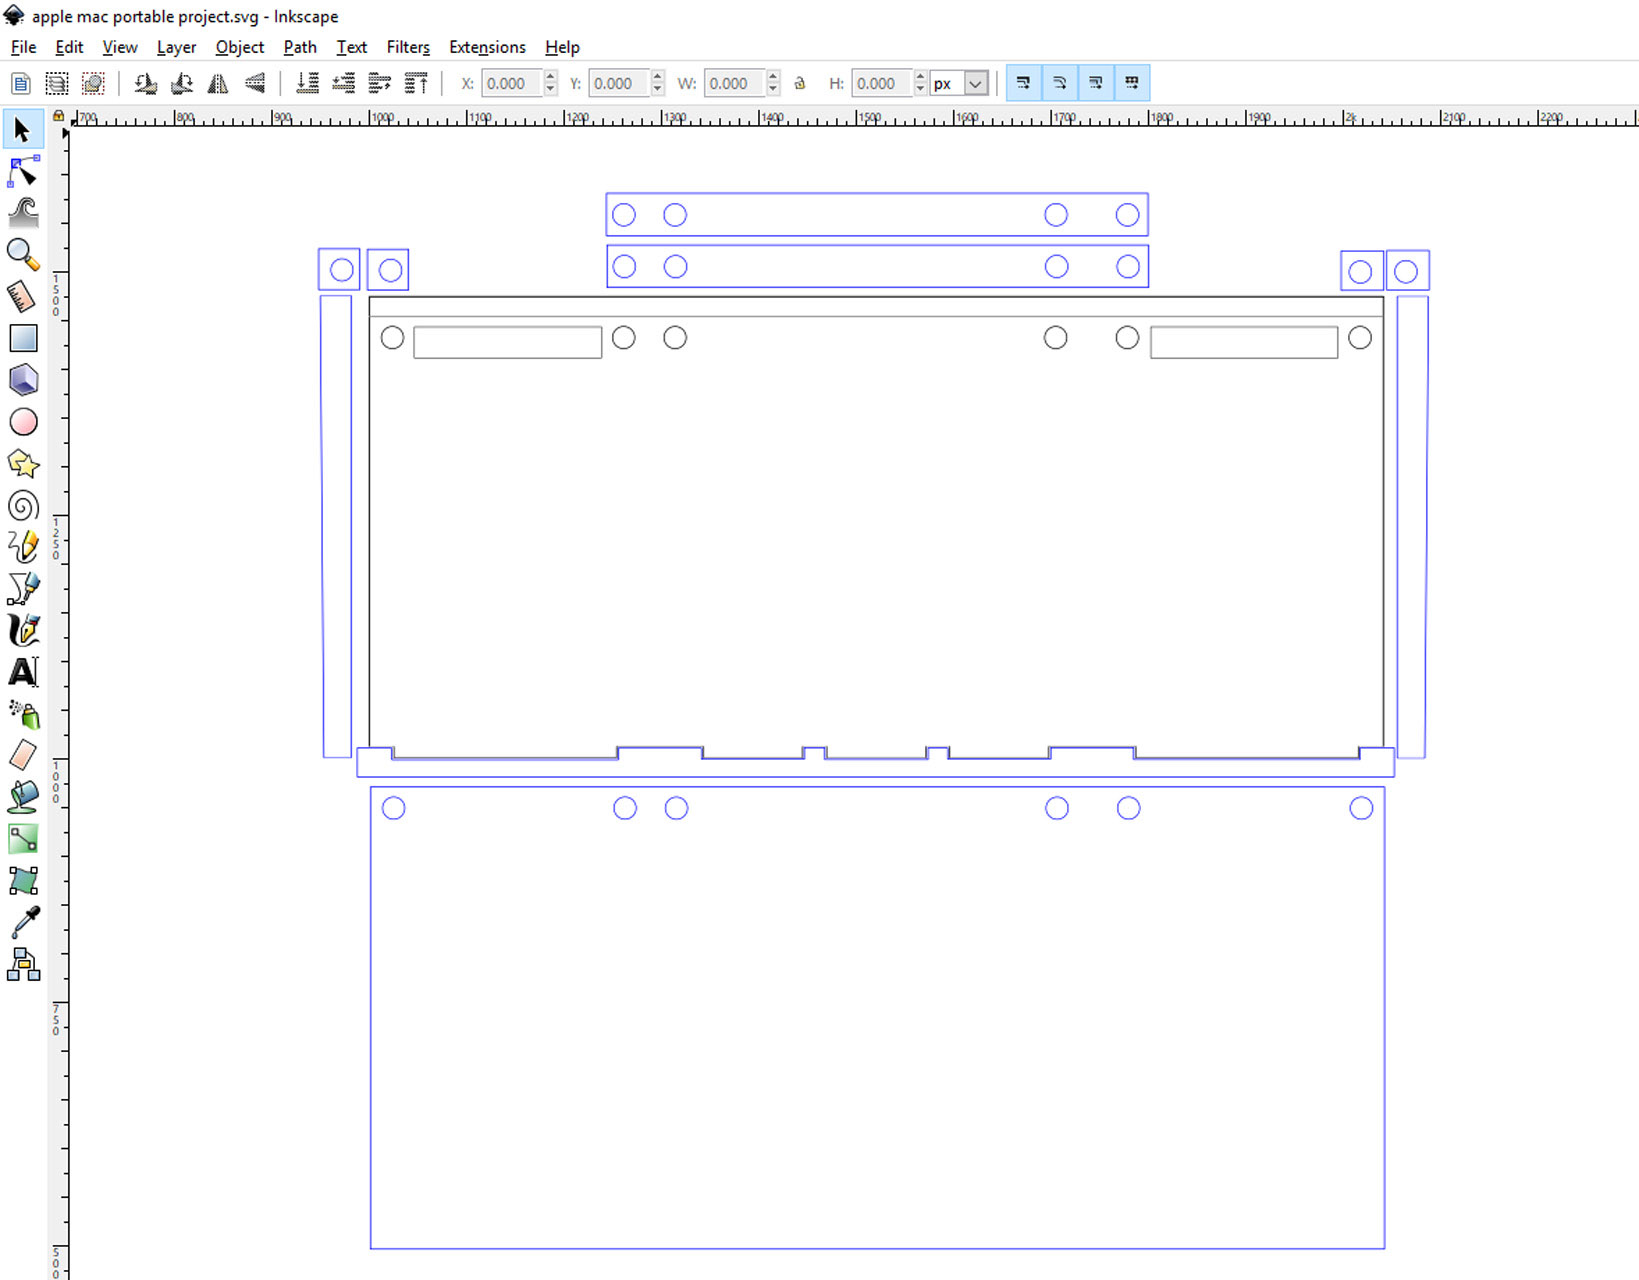Click the flip horizontally button
Viewport: 1639px width, 1280px height.
click(x=218, y=84)
